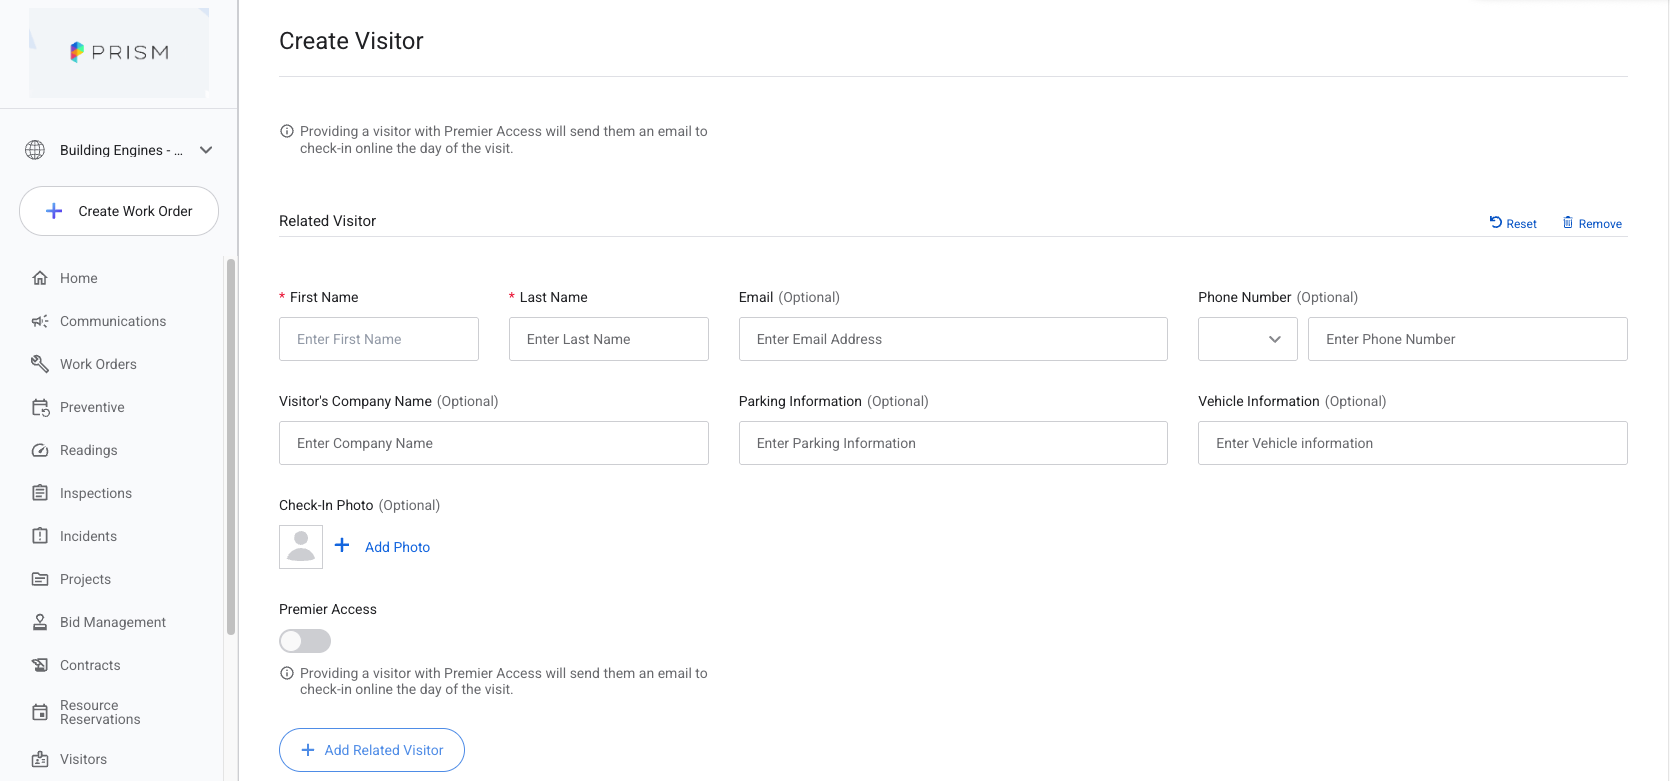Image resolution: width=1670 pixels, height=781 pixels.
Task: Click the Inspections clipboard icon
Action: [x=40, y=493]
